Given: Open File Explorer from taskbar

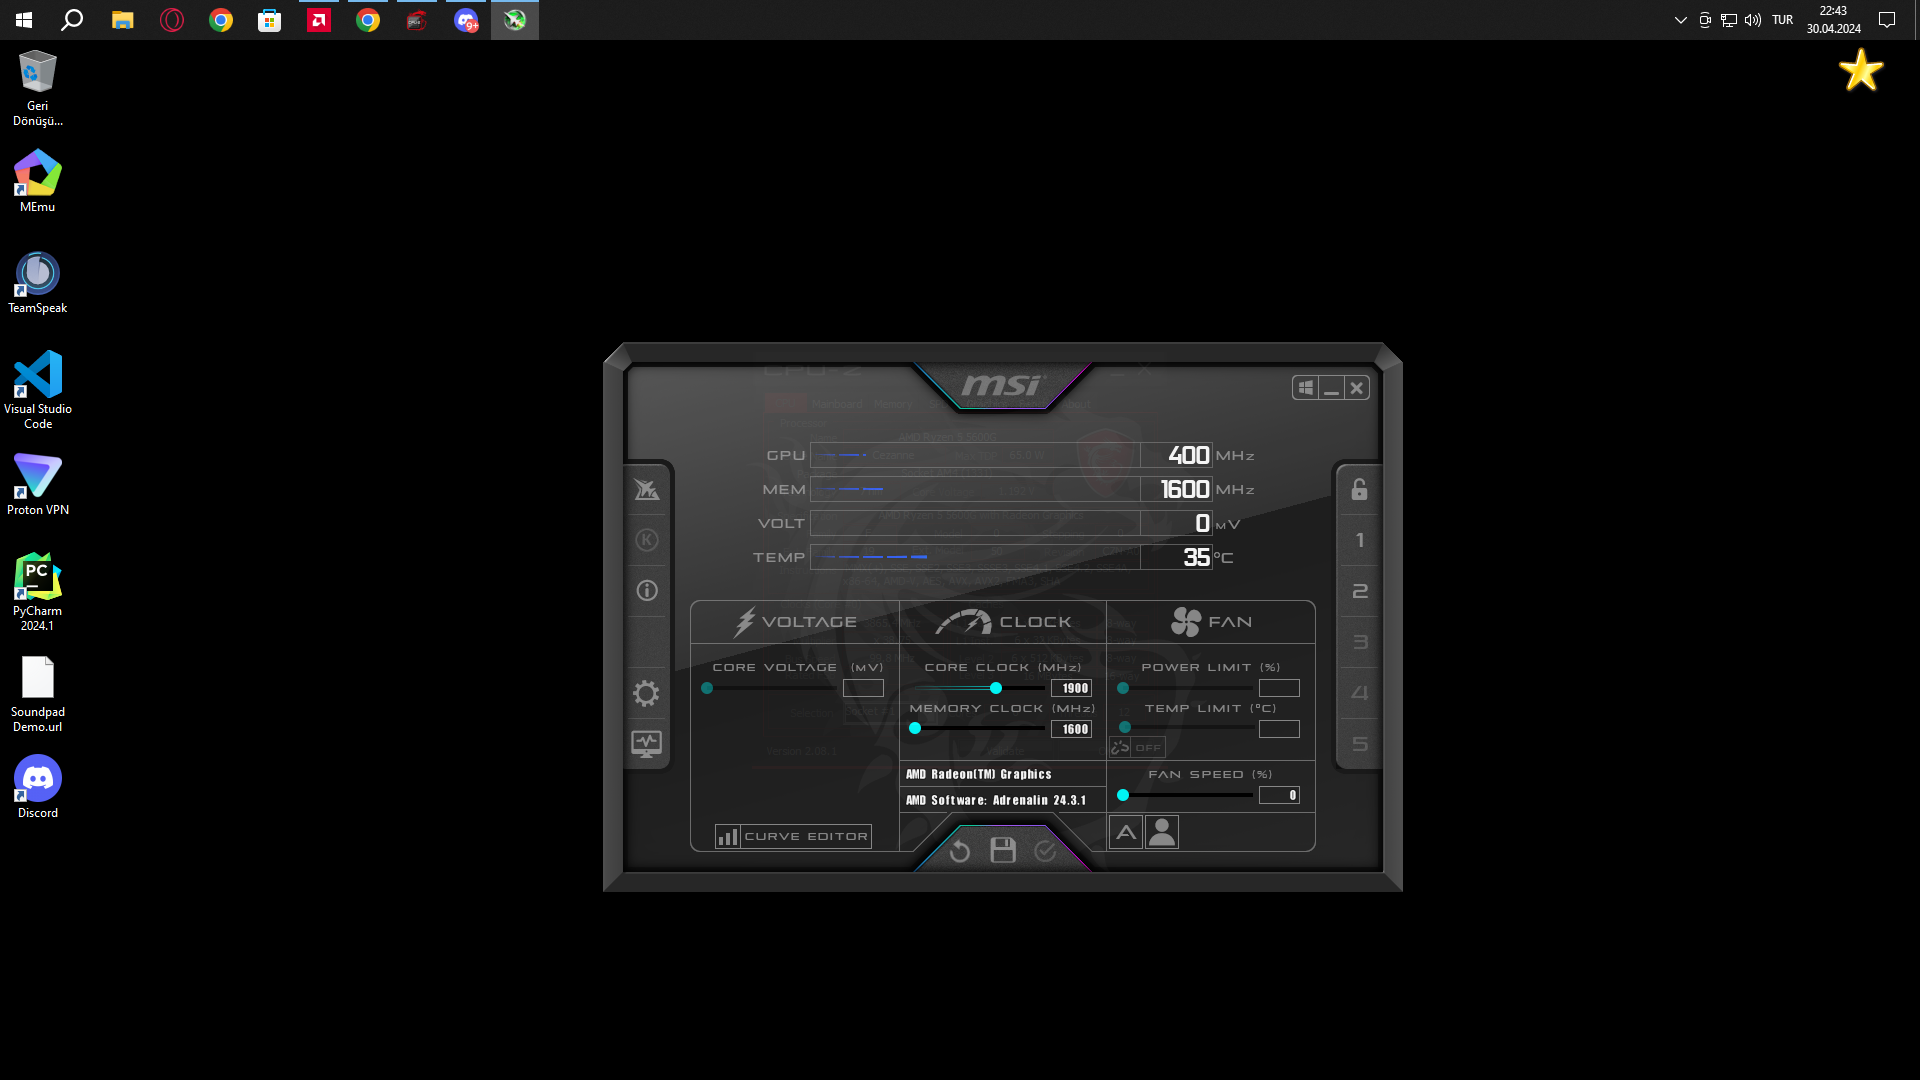Looking at the screenshot, I should pos(122,20).
